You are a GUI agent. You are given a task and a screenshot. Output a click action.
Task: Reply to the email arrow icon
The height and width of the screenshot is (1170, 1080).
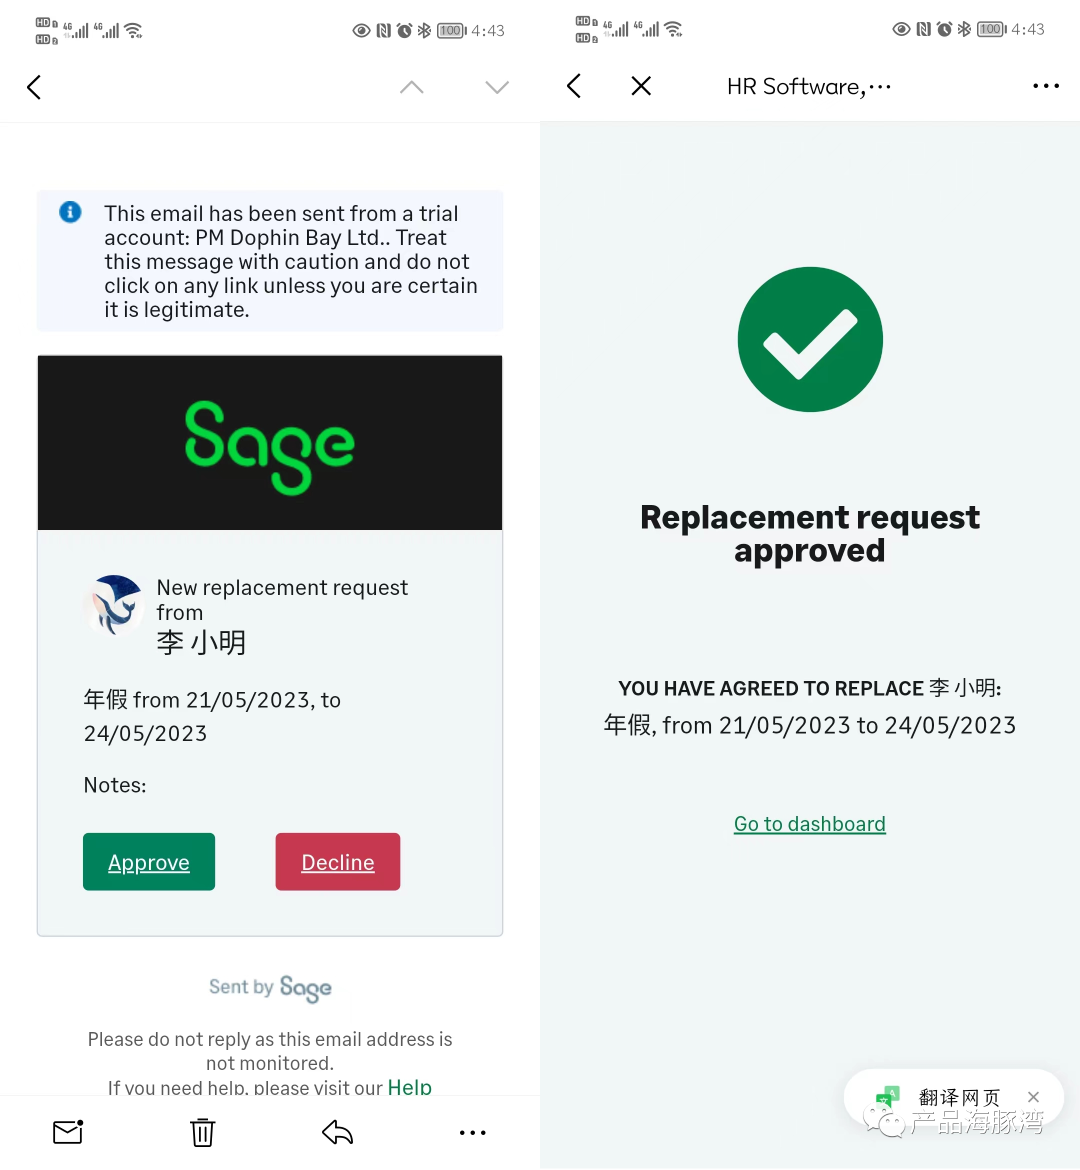[x=337, y=1132]
